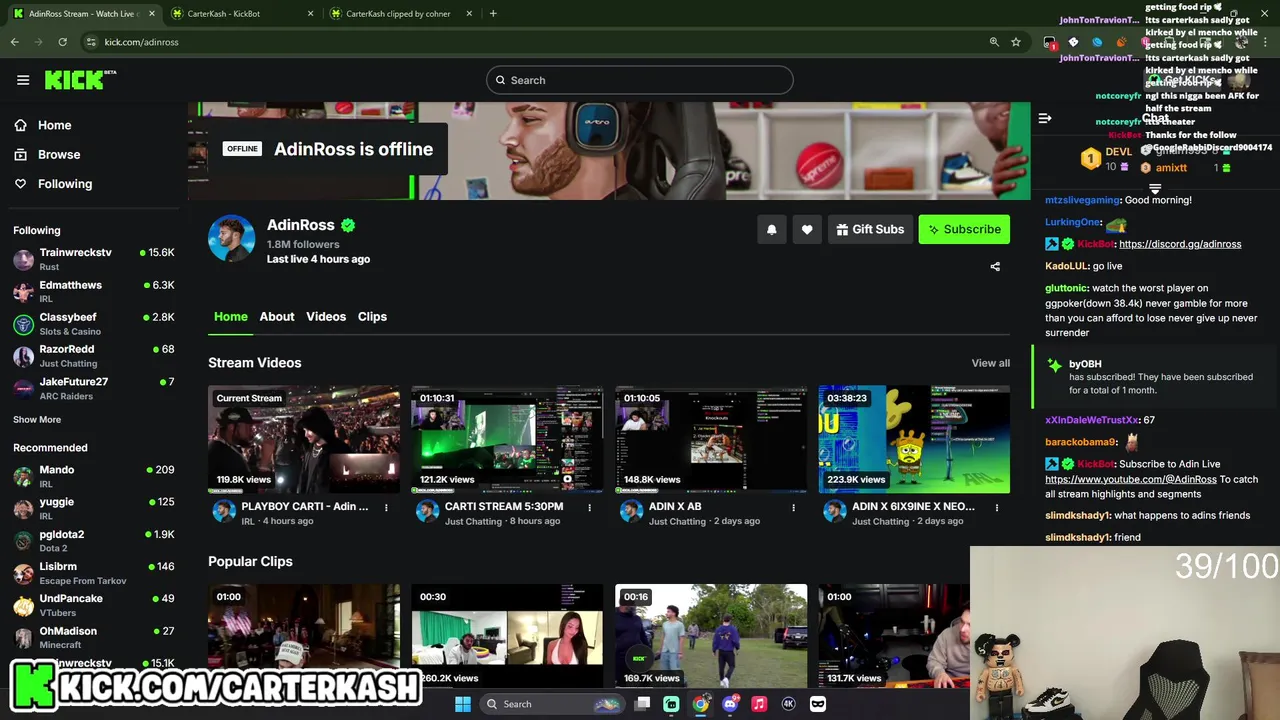This screenshot has width=1280, height=720.
Task: Bookmark this page with star icon
Action: [1016, 42]
